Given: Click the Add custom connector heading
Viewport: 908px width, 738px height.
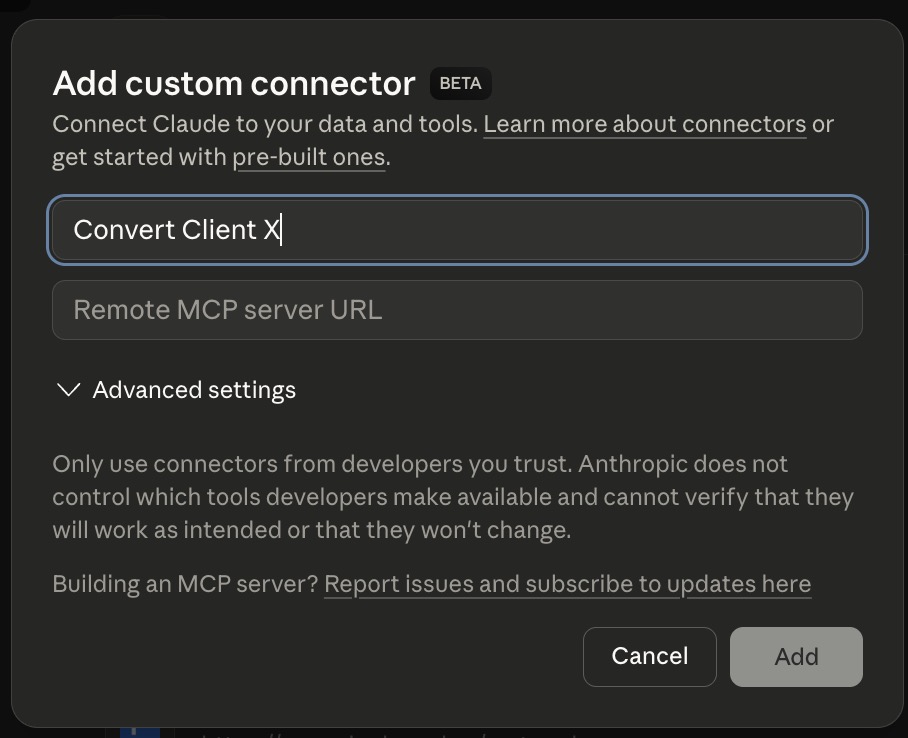Looking at the screenshot, I should [x=233, y=84].
